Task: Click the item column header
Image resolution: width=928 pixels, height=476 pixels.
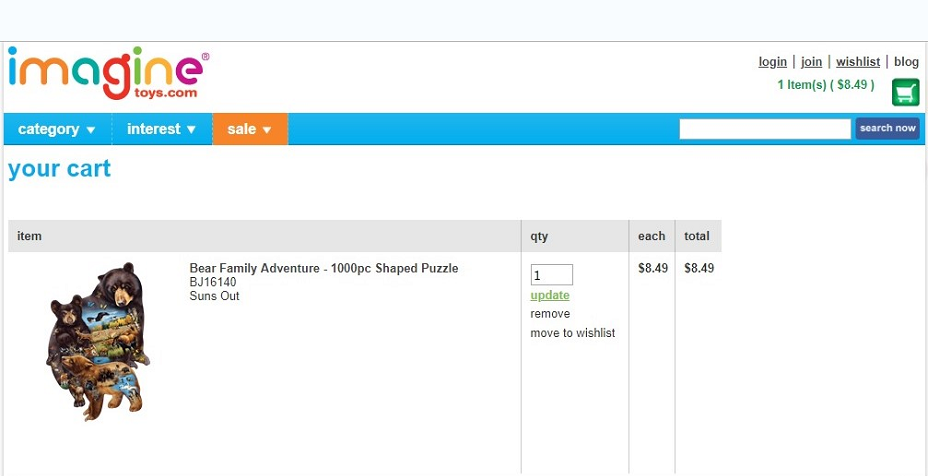Action: 29,236
